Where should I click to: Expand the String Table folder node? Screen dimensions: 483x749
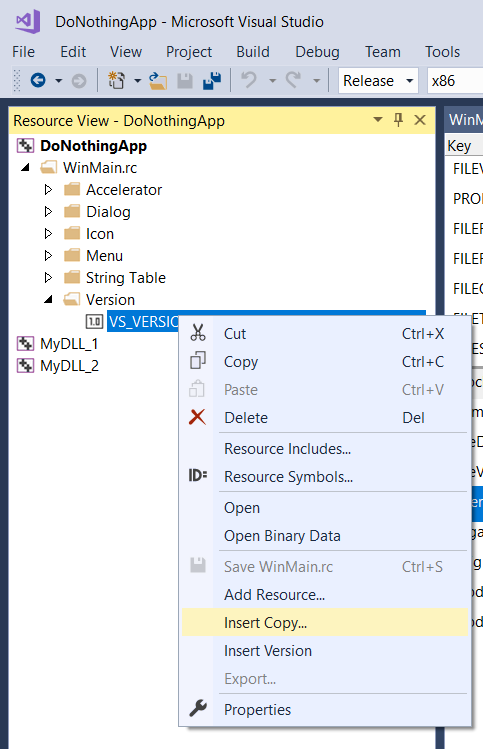pos(48,277)
